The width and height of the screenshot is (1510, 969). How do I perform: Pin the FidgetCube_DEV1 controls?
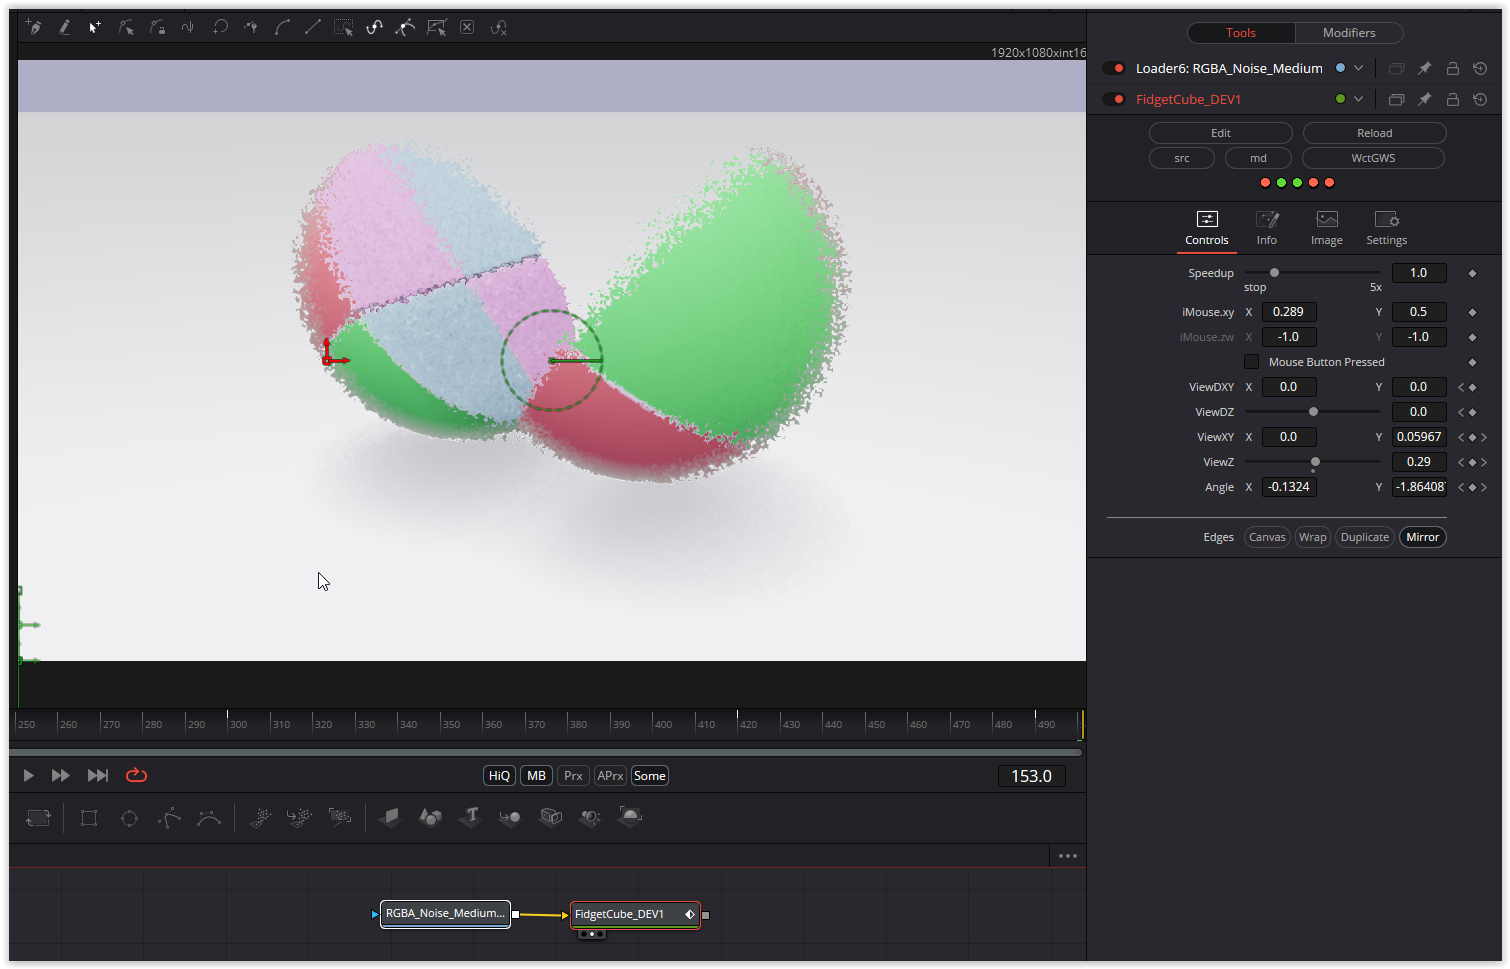pyautogui.click(x=1425, y=99)
